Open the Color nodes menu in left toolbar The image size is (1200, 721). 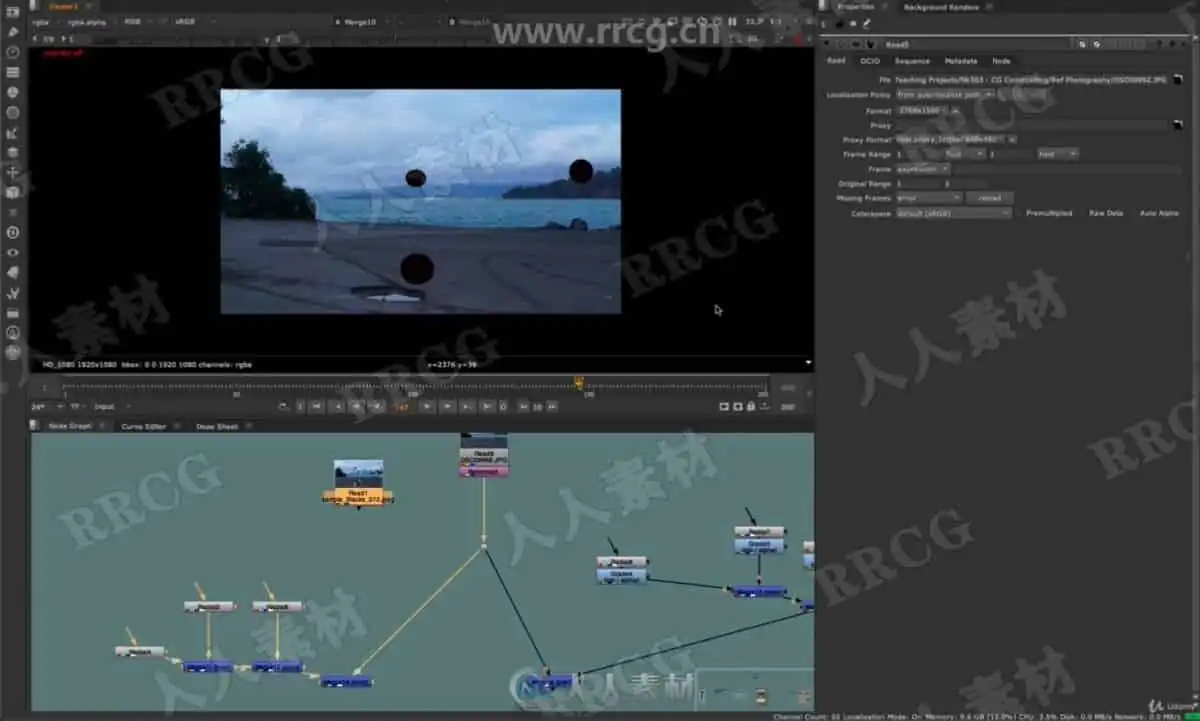click(13, 92)
